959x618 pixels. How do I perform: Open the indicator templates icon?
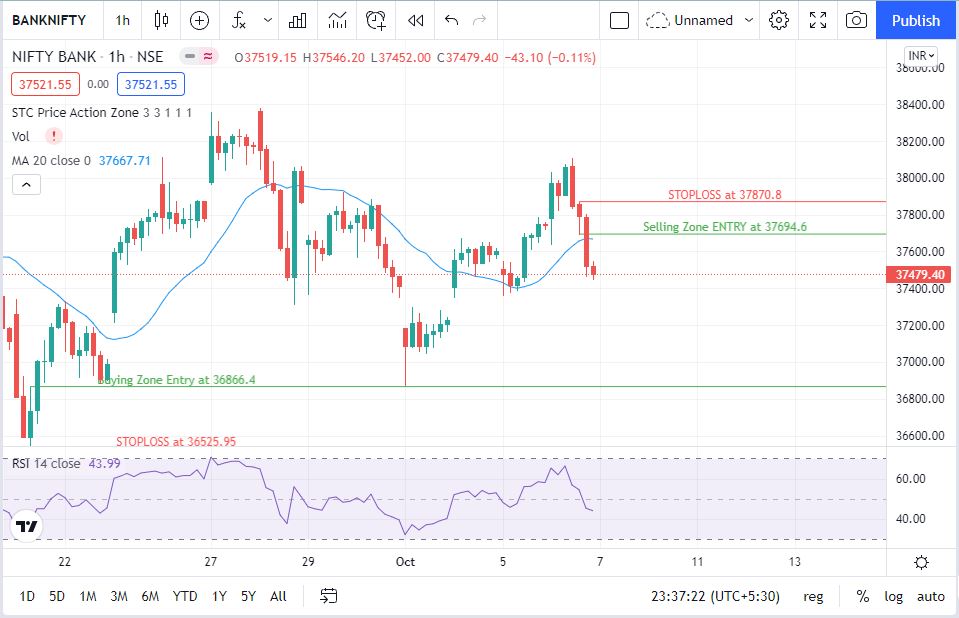pyautogui.click(x=337, y=20)
